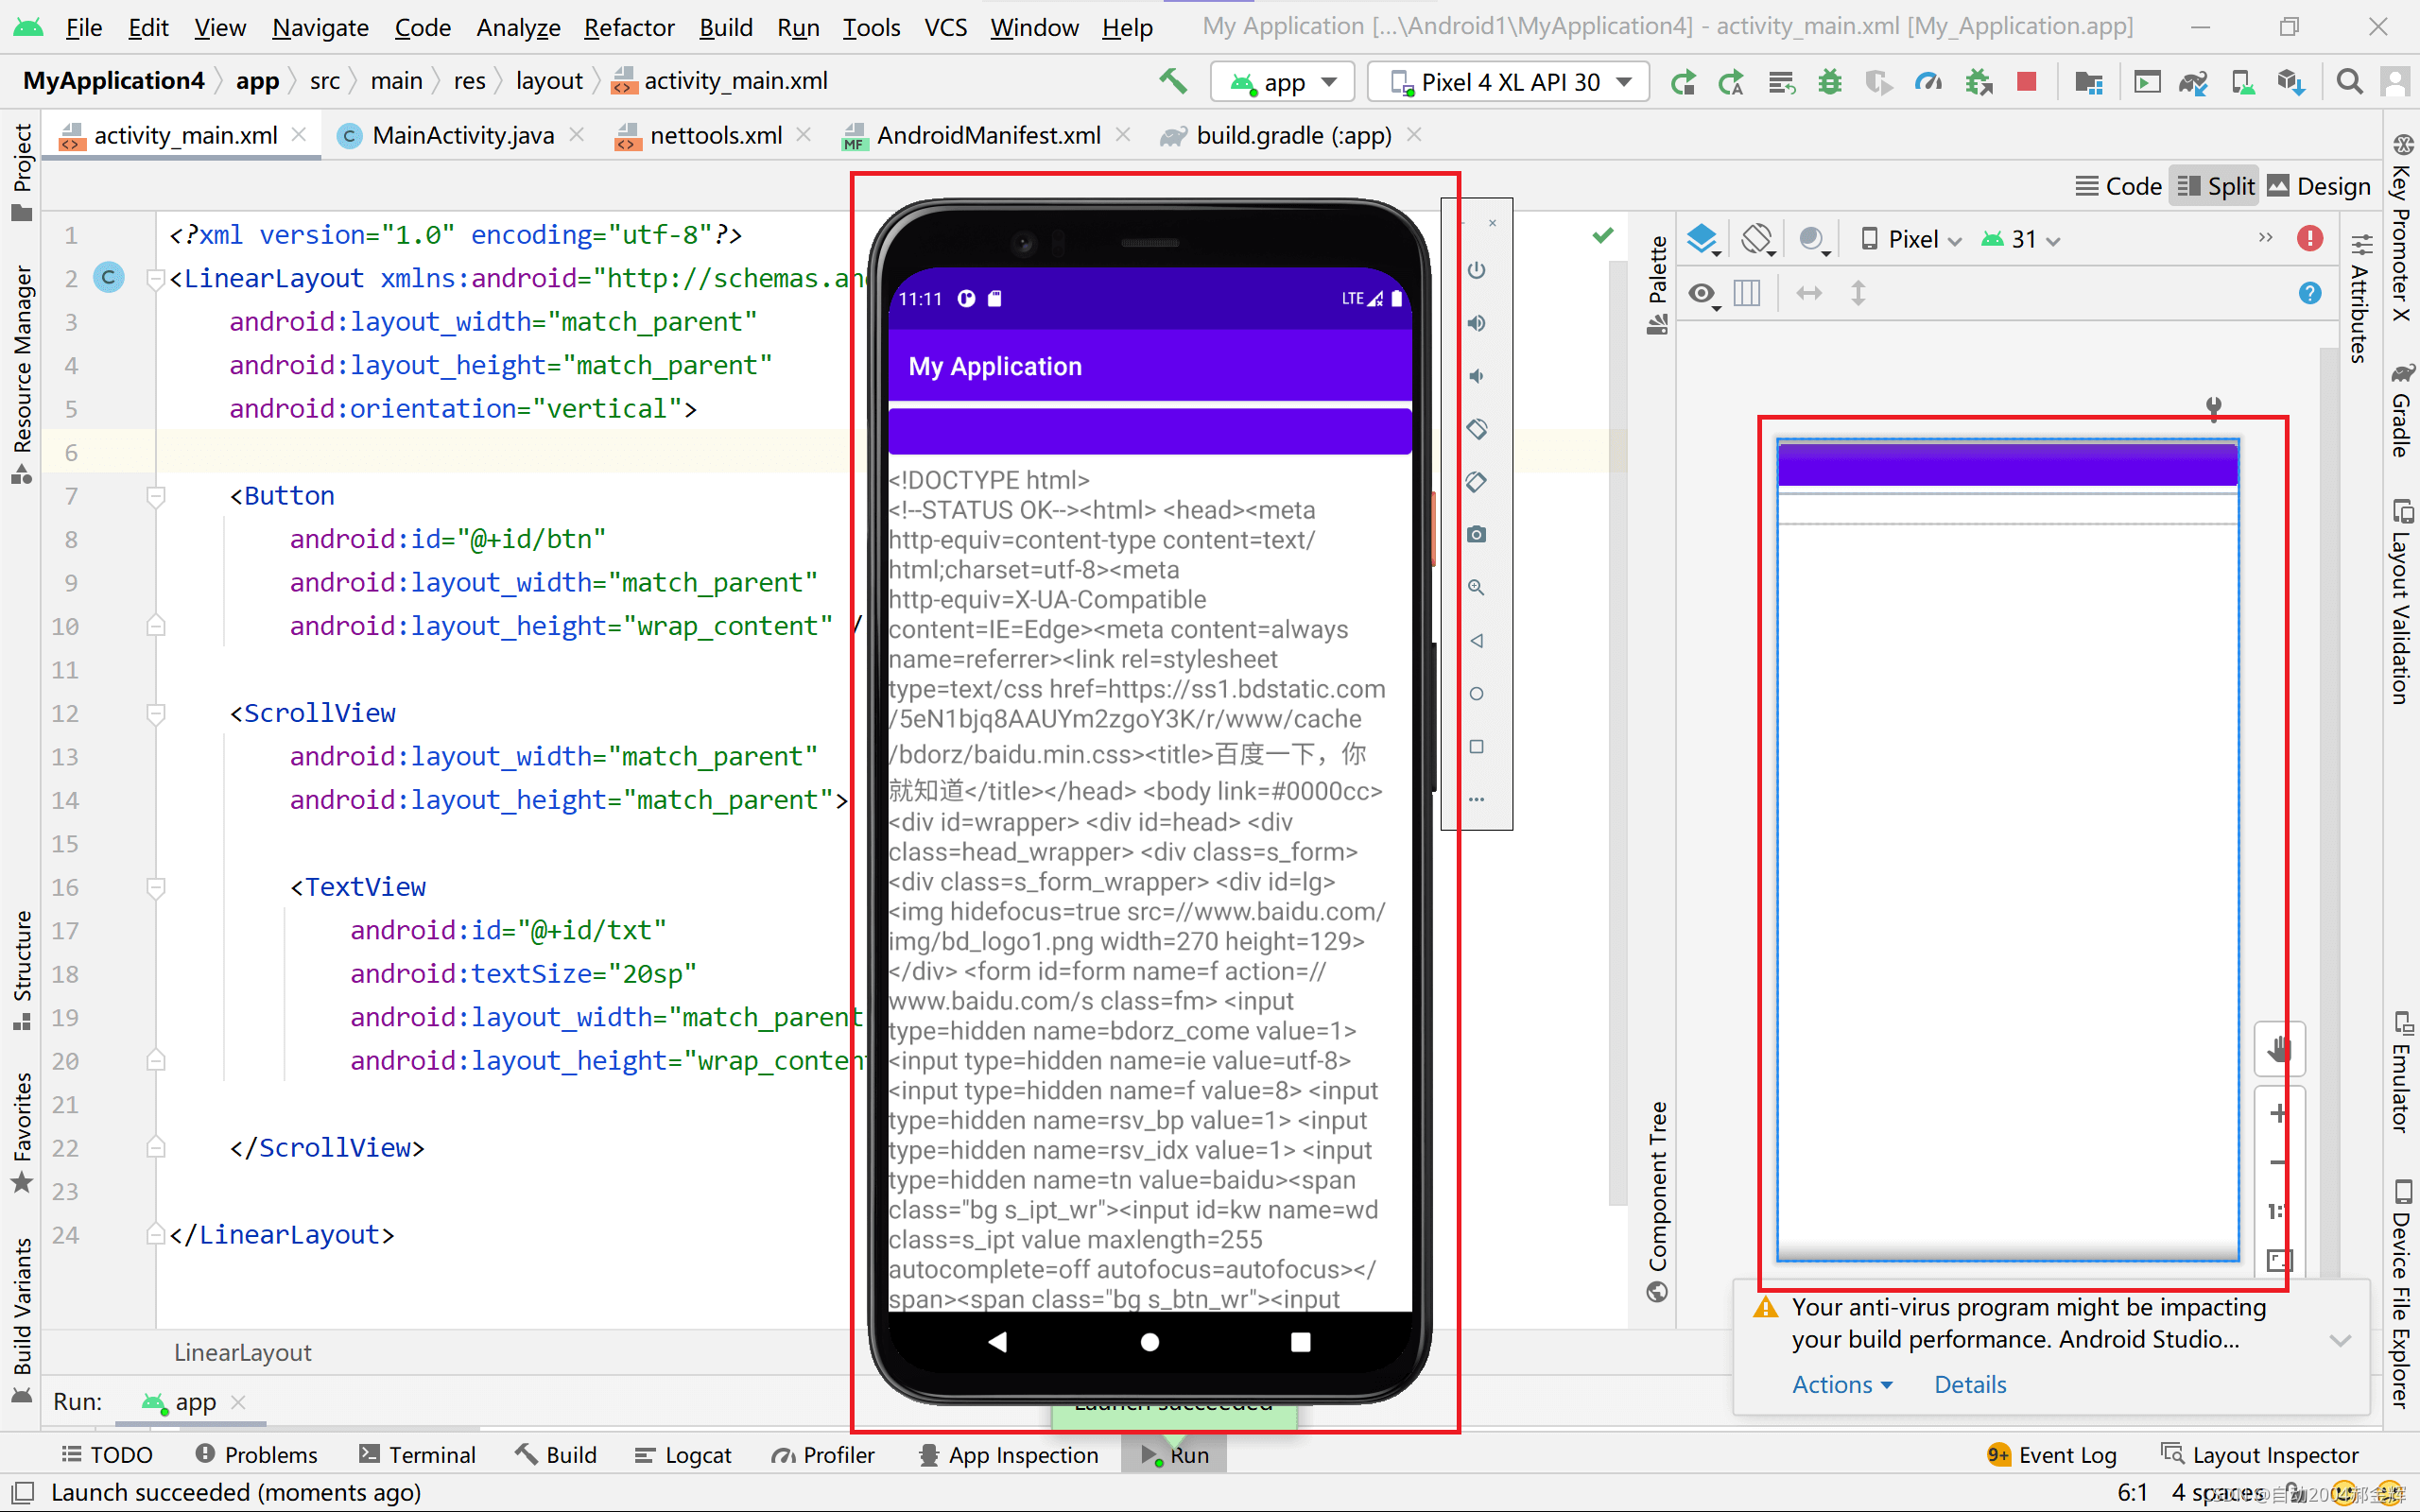Viewport: 2420px width, 1512px height.
Task: Open the Build menu in menu bar
Action: [x=723, y=26]
